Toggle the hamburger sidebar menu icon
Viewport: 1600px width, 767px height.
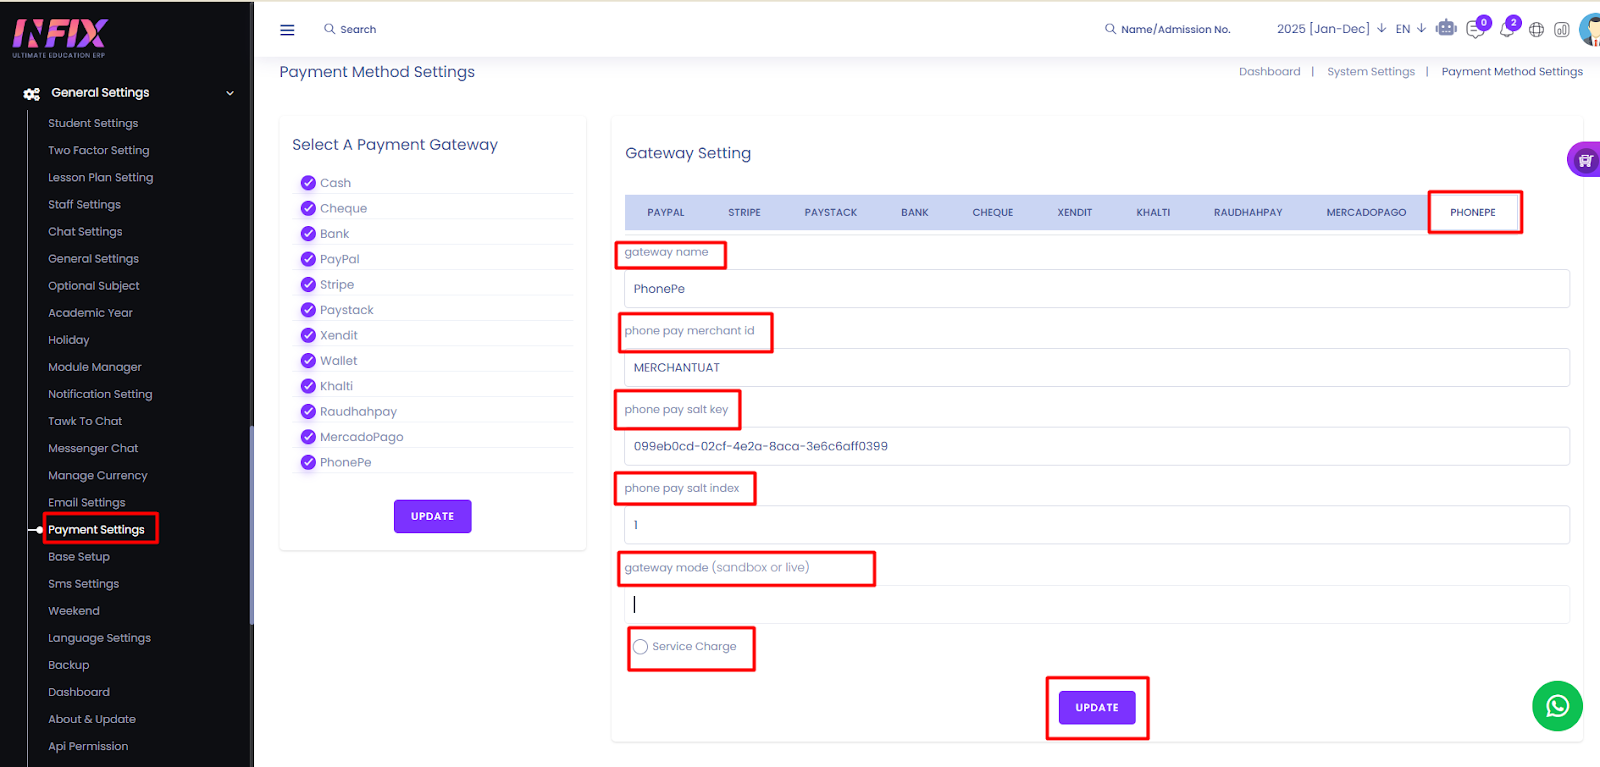click(287, 30)
